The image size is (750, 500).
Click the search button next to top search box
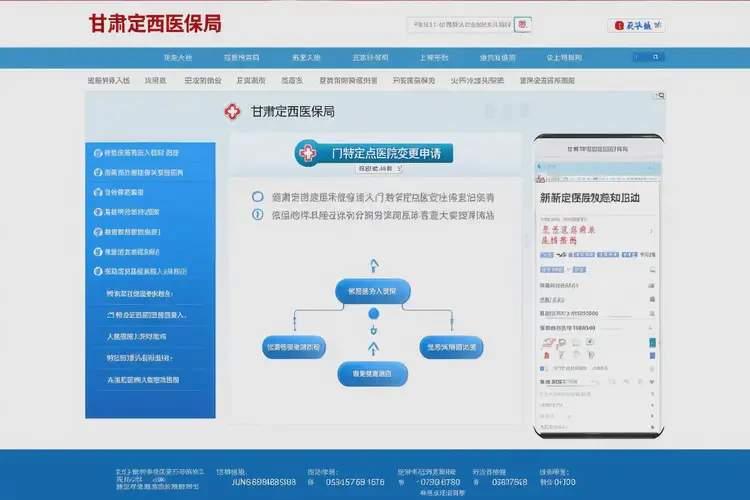point(523,25)
